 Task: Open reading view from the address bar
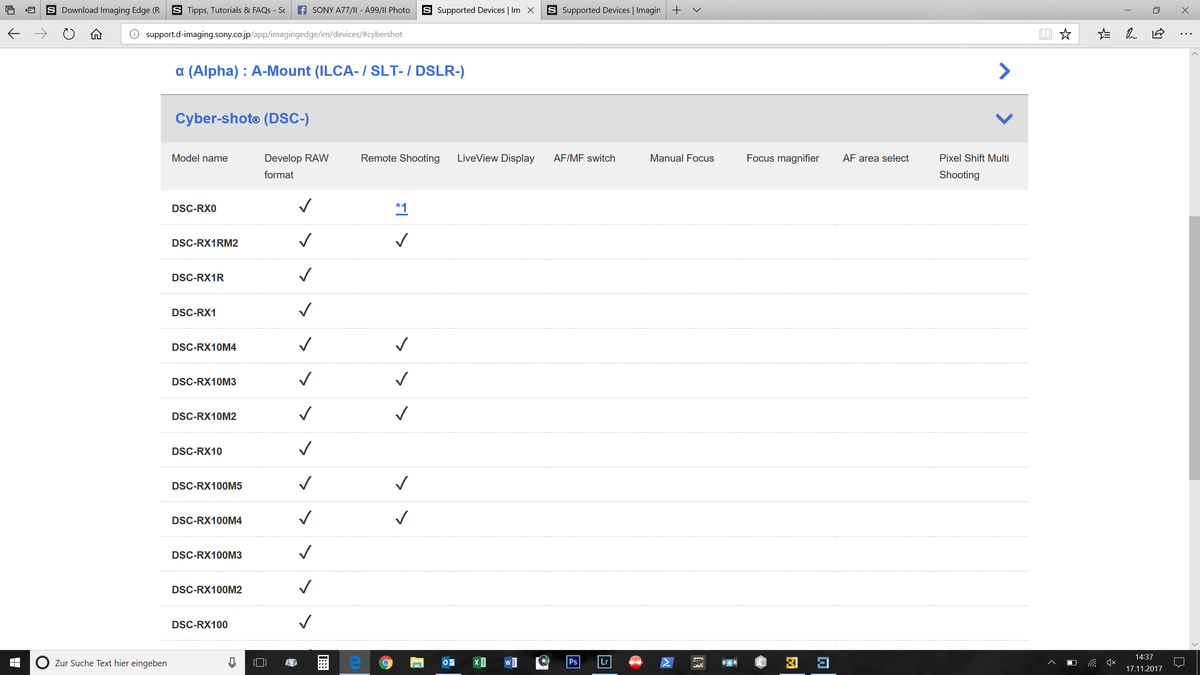tap(1045, 34)
